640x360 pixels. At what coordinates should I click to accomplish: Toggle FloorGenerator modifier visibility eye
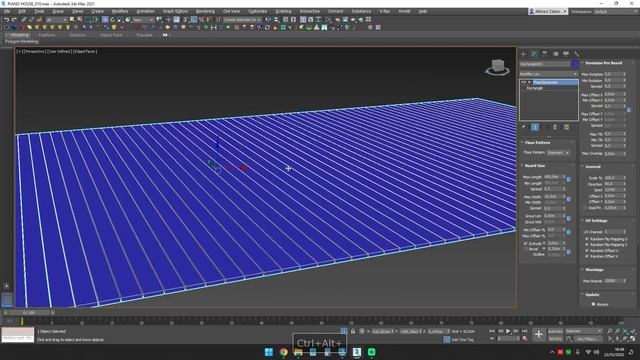pos(523,82)
